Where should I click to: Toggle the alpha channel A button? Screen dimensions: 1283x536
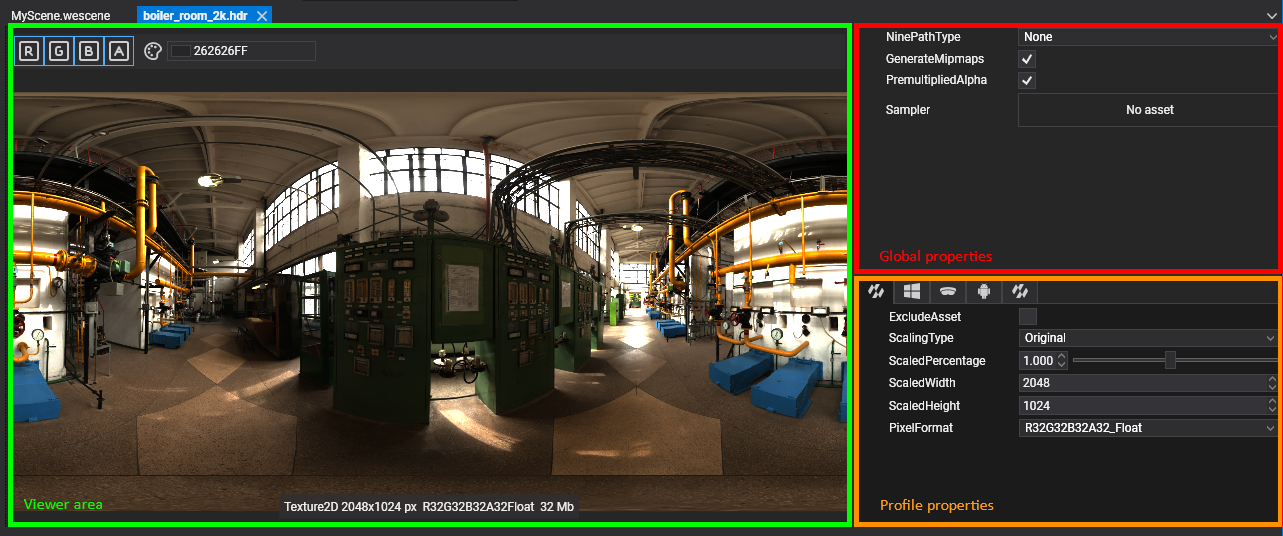[119, 51]
